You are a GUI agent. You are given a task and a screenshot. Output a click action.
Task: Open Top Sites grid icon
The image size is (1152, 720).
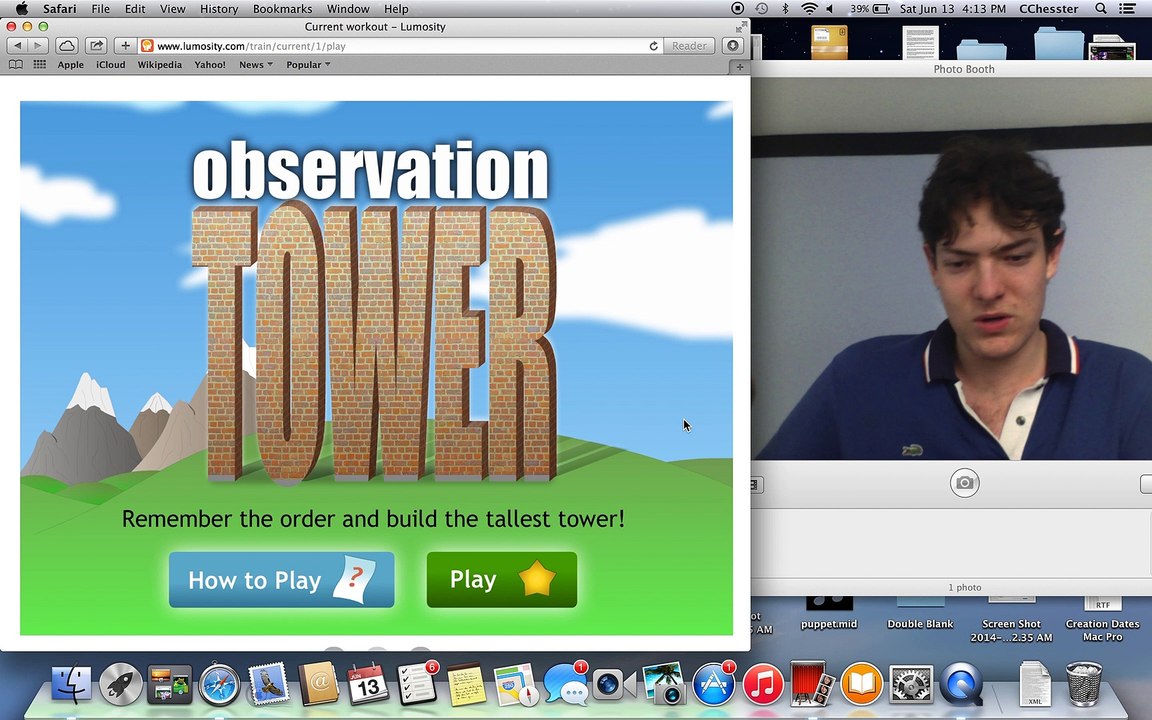point(40,65)
